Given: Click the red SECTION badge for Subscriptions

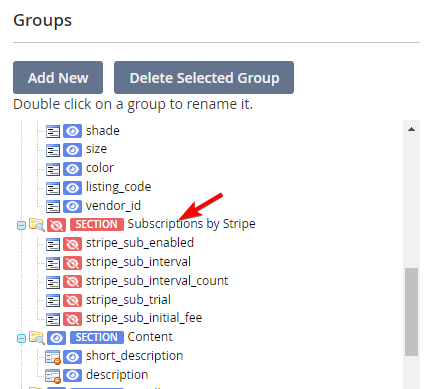Looking at the screenshot, I should coord(97,225).
